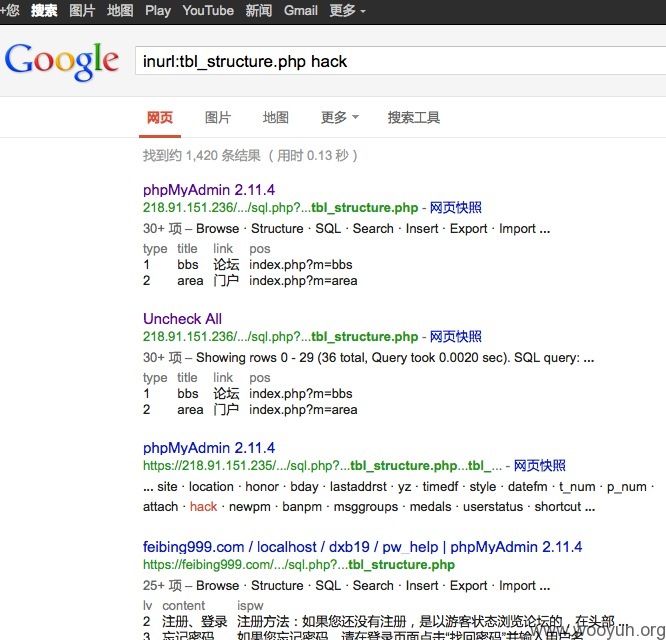This screenshot has width=666, height=640.
Task: Click 'index.php?m=area' in Uncheck All result table
Action: (x=303, y=410)
